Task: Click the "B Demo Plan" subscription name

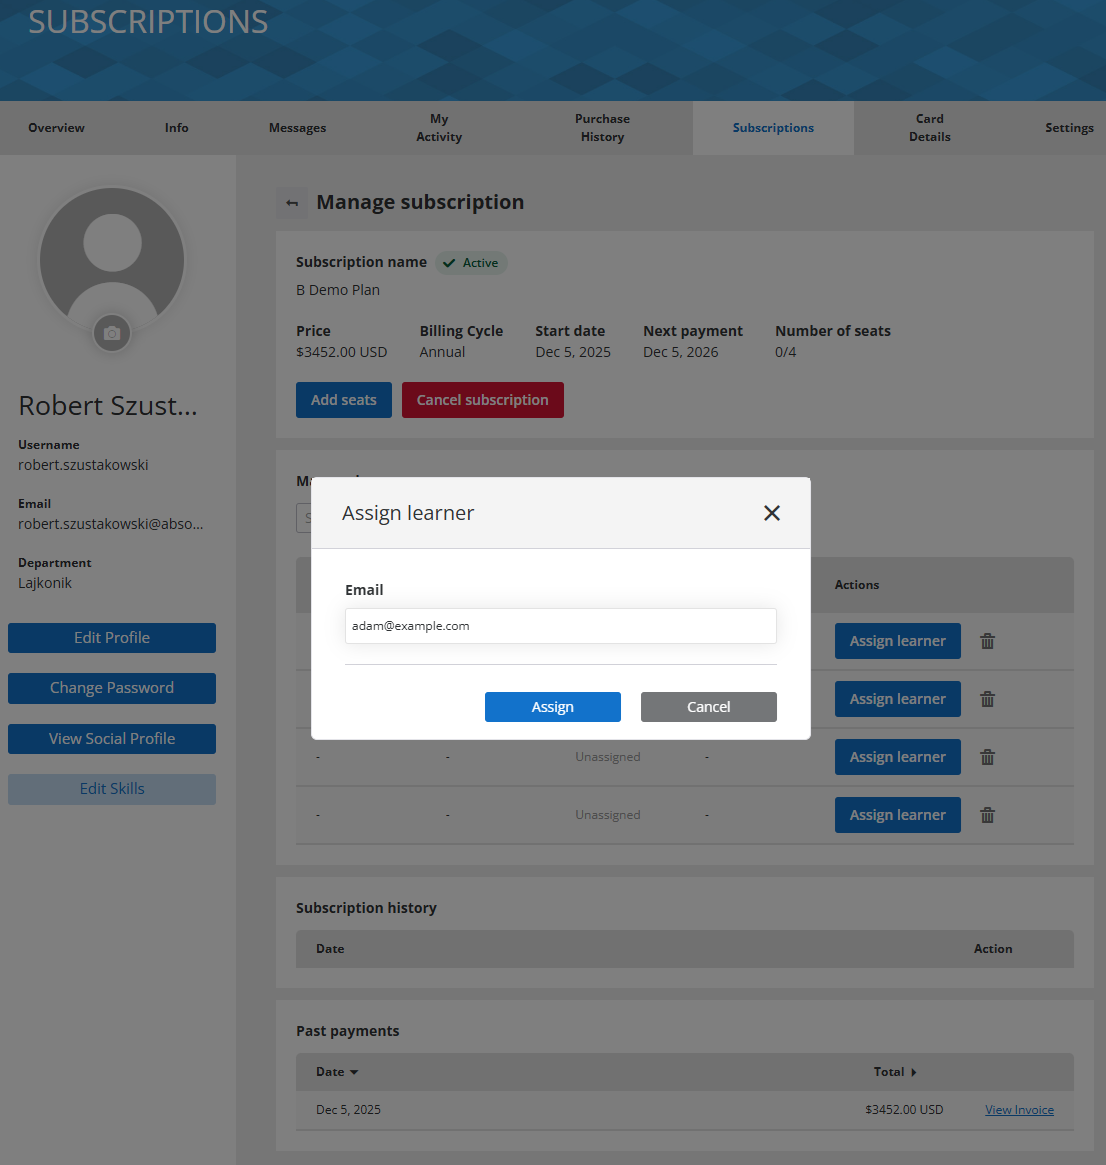Action: coord(338,290)
